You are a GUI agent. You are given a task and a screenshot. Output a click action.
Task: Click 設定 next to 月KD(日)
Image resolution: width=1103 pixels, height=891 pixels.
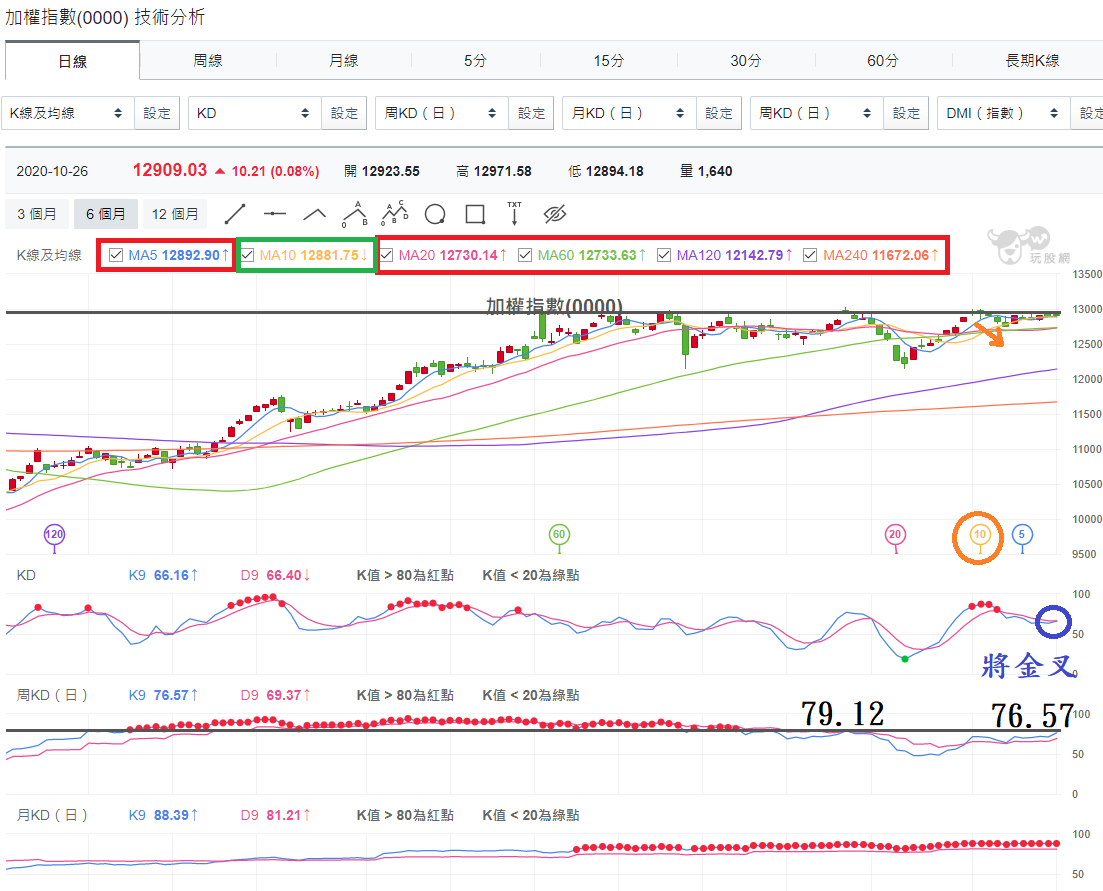718,113
